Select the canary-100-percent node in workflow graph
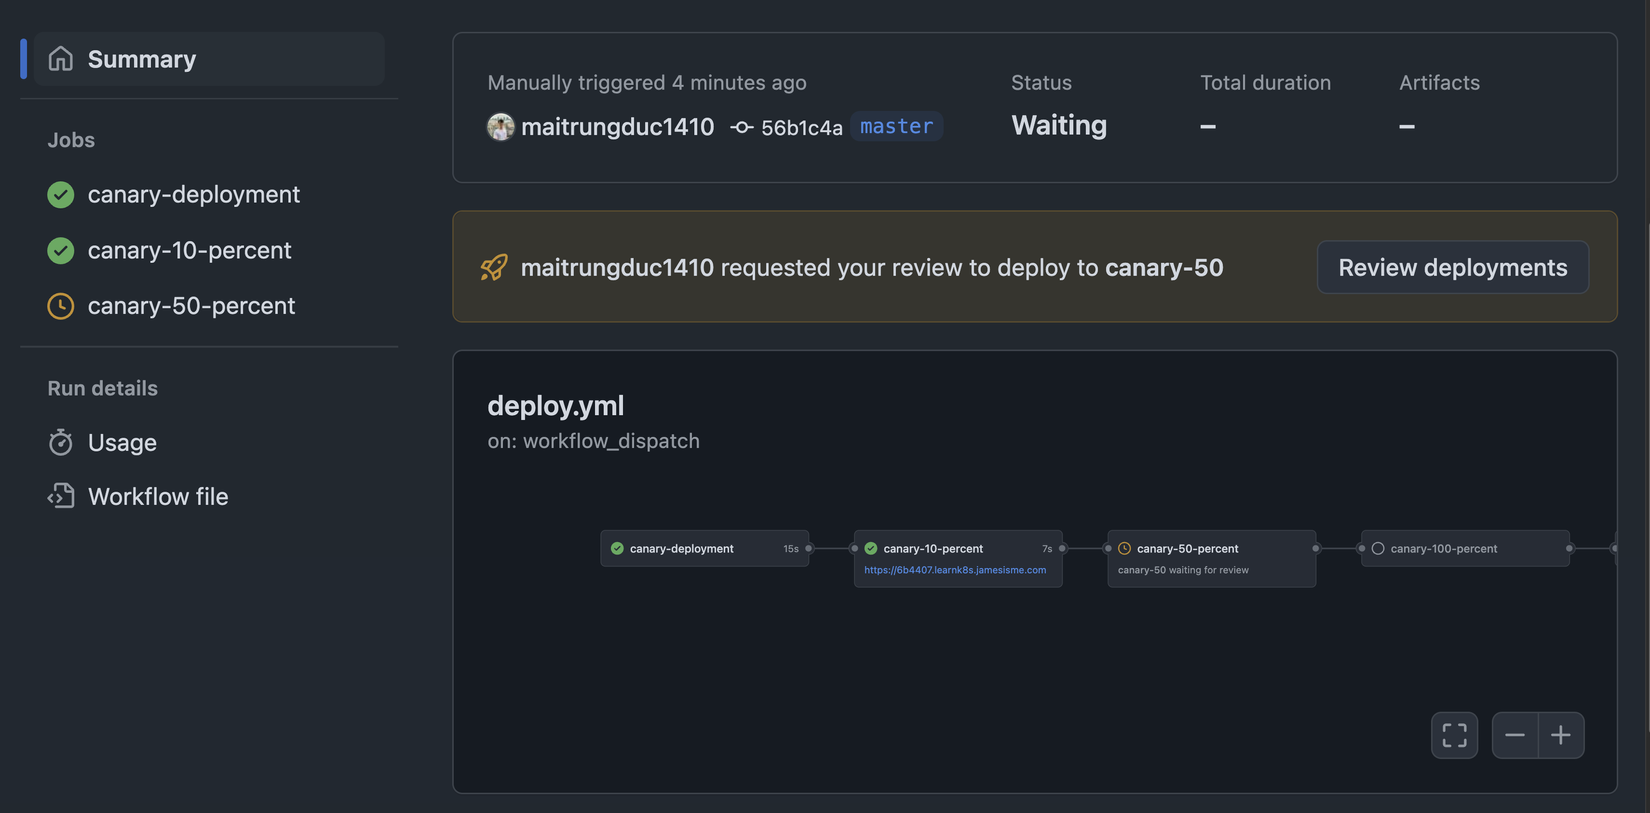Screen dimensions: 1650x813 [x=1465, y=548]
